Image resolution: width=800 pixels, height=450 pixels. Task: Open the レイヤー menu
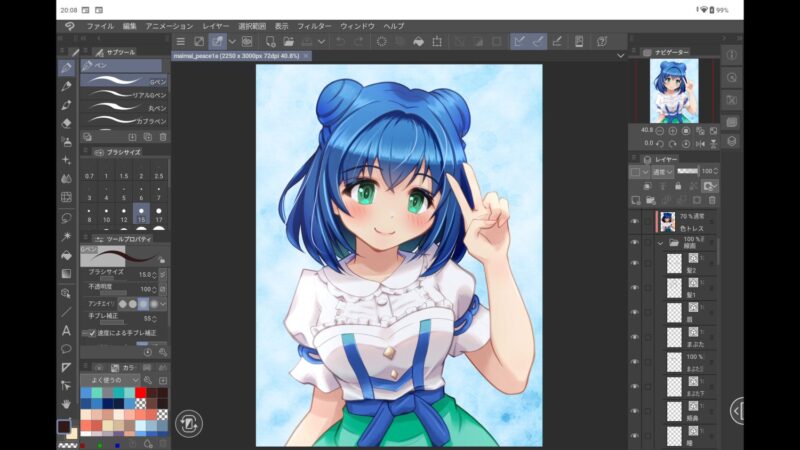pos(215,25)
